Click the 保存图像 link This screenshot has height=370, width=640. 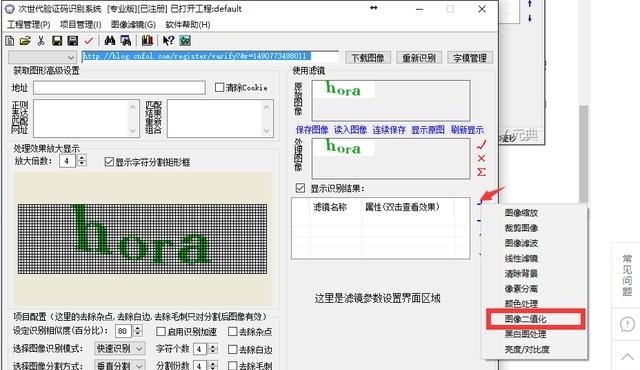pos(312,130)
